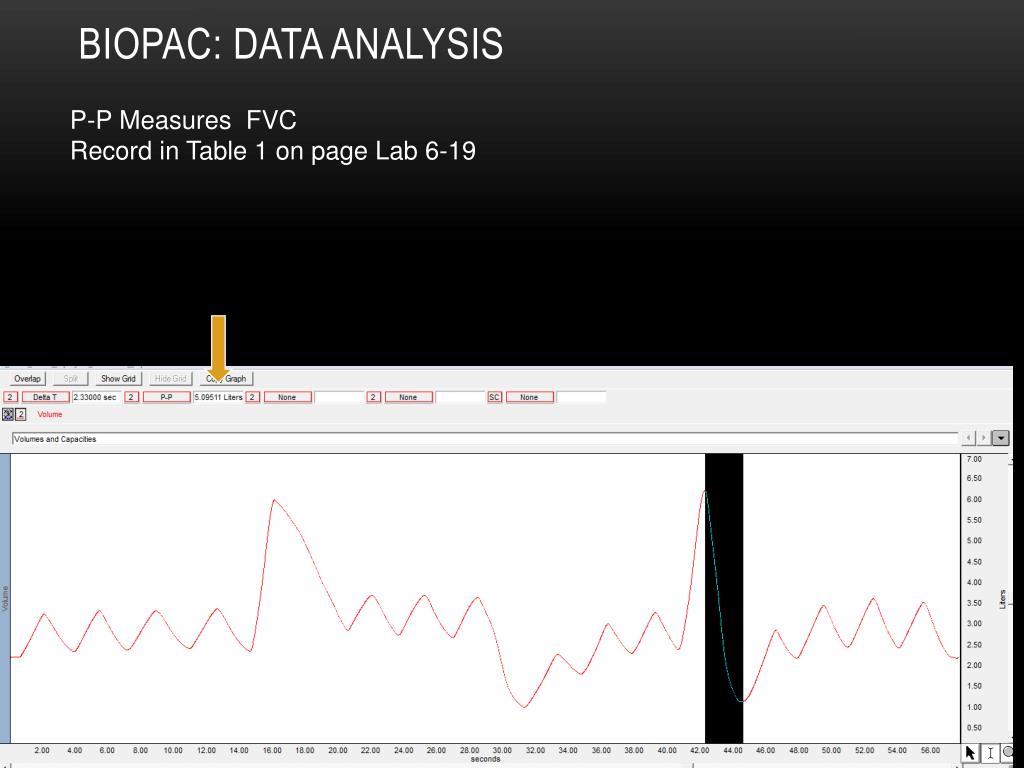1024x768 pixels.
Task: Click the vertical Volume label strip at left
Action: click(5, 598)
